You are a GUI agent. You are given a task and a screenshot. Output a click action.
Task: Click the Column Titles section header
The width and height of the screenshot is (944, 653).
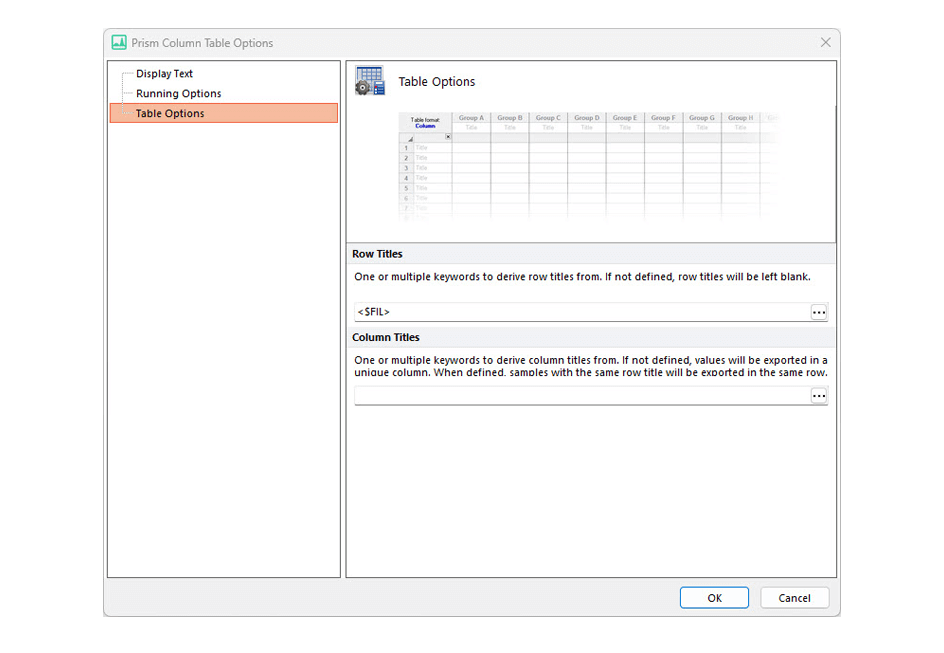click(385, 338)
